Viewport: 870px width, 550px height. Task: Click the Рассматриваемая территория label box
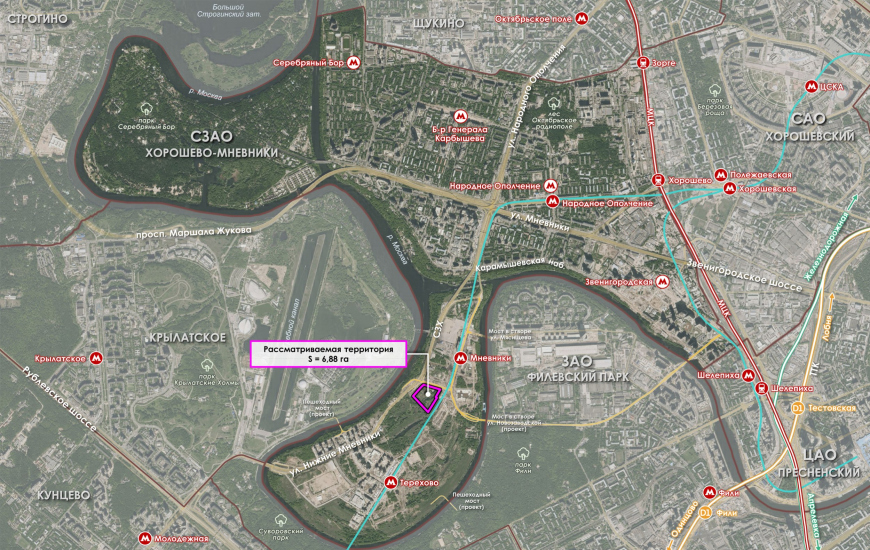coord(328,354)
